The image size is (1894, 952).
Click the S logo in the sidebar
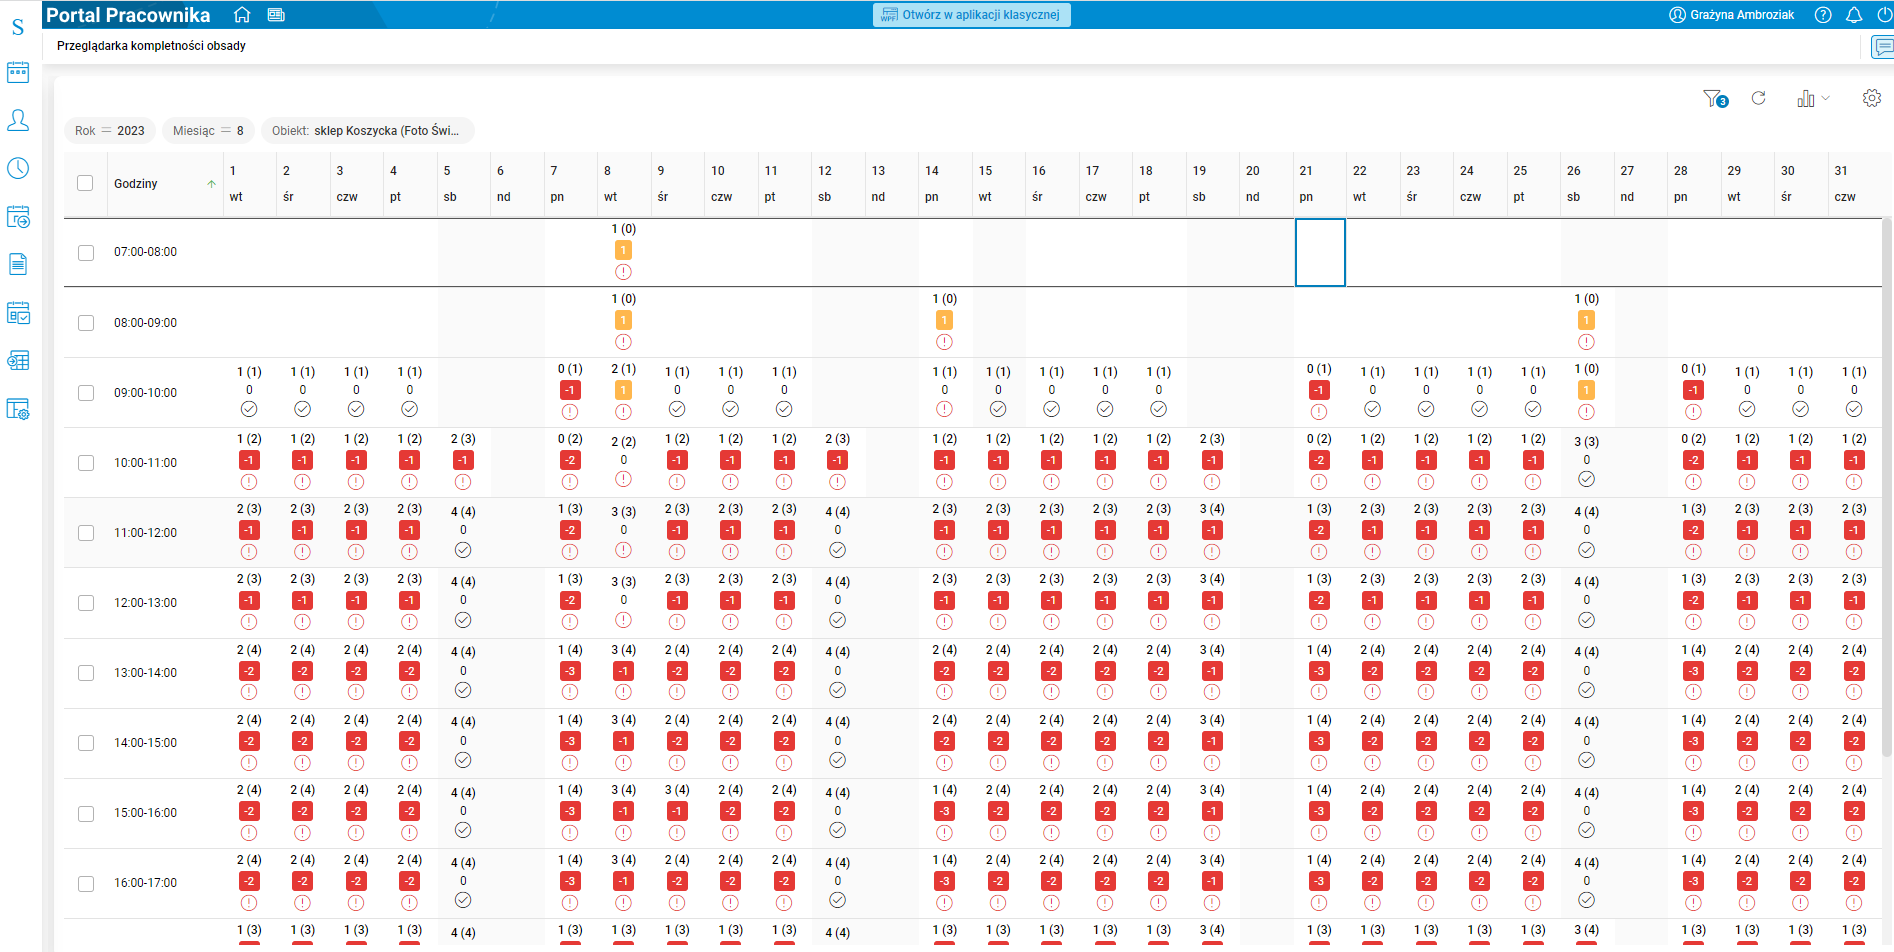click(18, 27)
